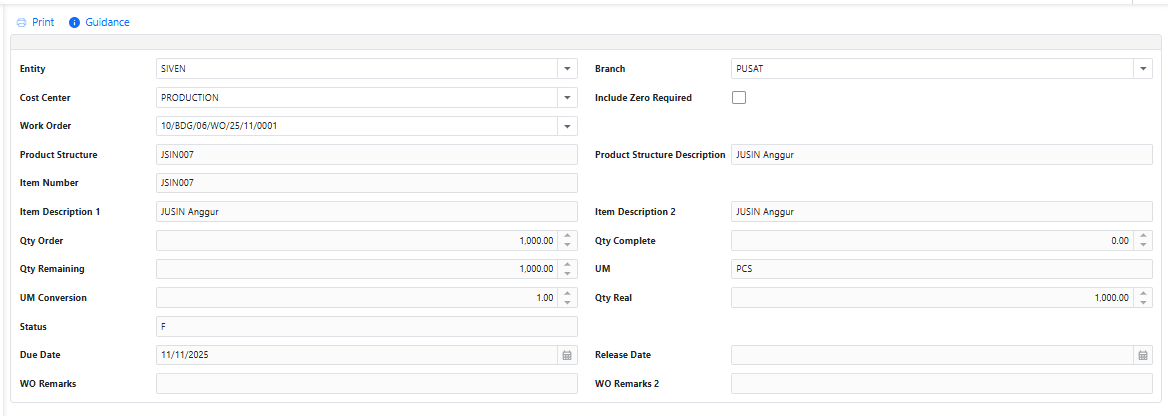Viewport: 1168px width, 416px height.
Task: Increase UM Conversion with up spinner
Action: tap(567, 294)
